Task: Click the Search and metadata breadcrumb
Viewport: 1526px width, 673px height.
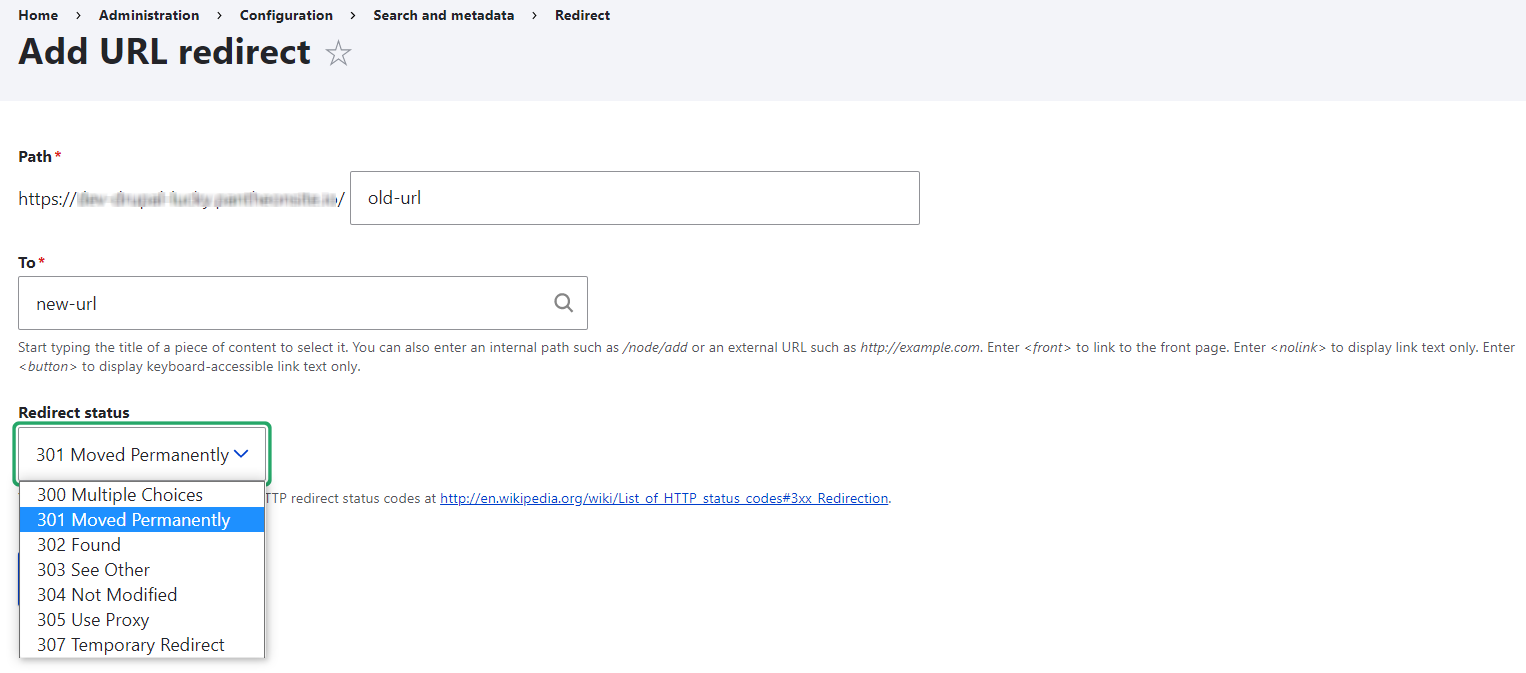Action: [444, 15]
